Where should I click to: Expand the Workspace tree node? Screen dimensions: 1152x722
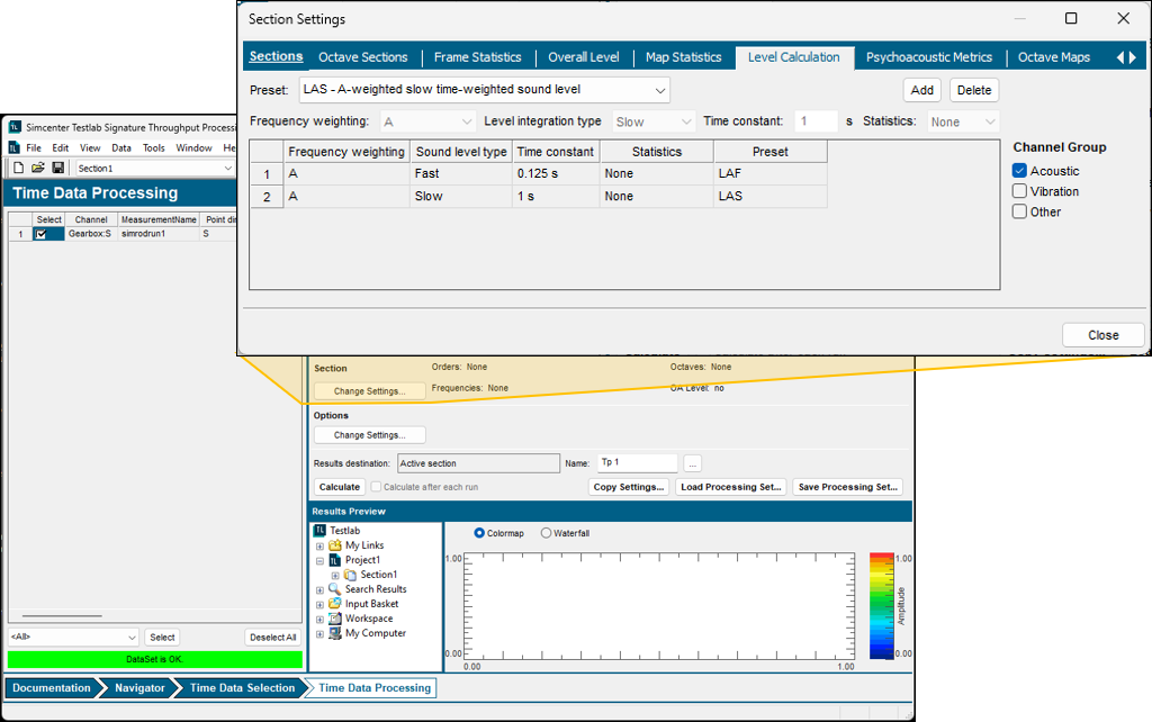320,619
